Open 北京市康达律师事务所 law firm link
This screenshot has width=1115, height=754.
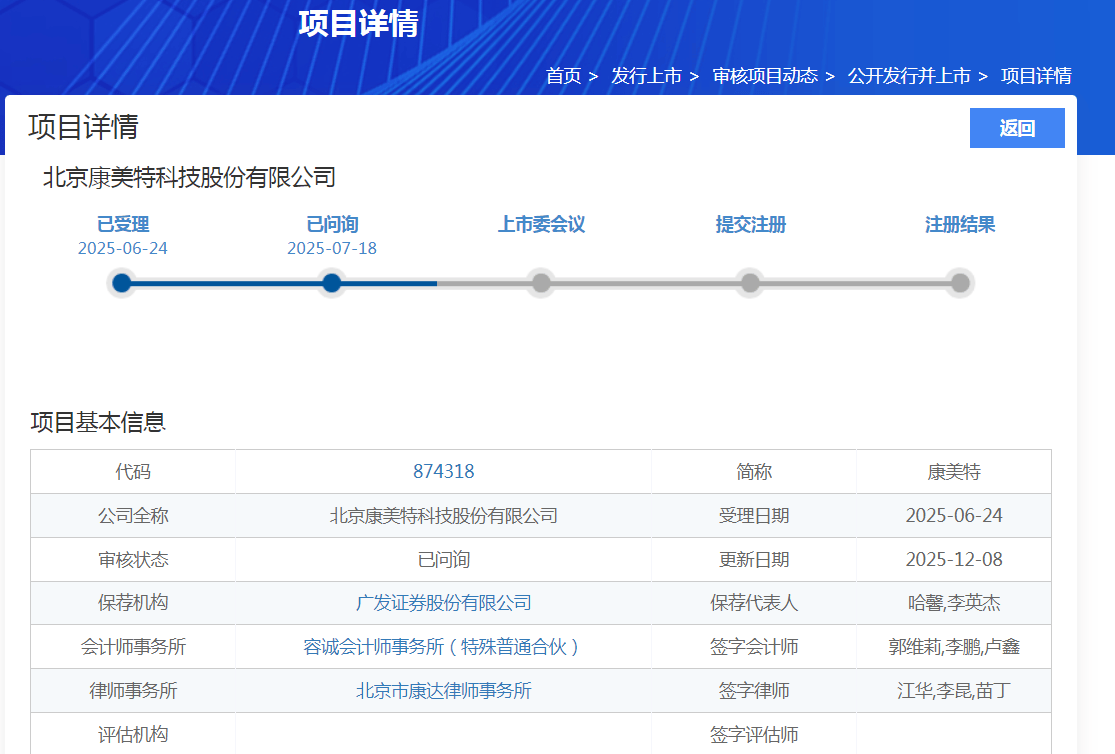point(443,691)
